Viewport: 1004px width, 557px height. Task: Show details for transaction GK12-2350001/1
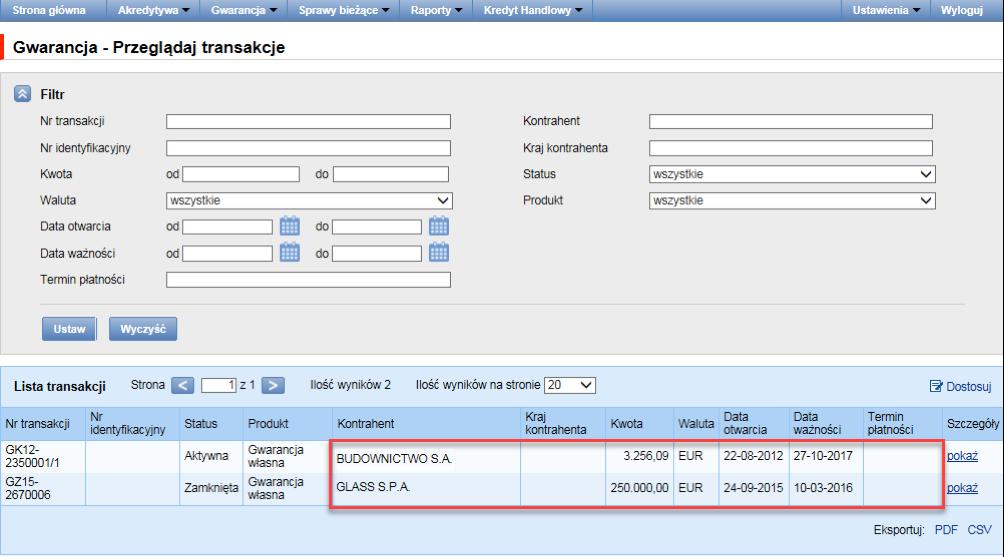[962, 456]
